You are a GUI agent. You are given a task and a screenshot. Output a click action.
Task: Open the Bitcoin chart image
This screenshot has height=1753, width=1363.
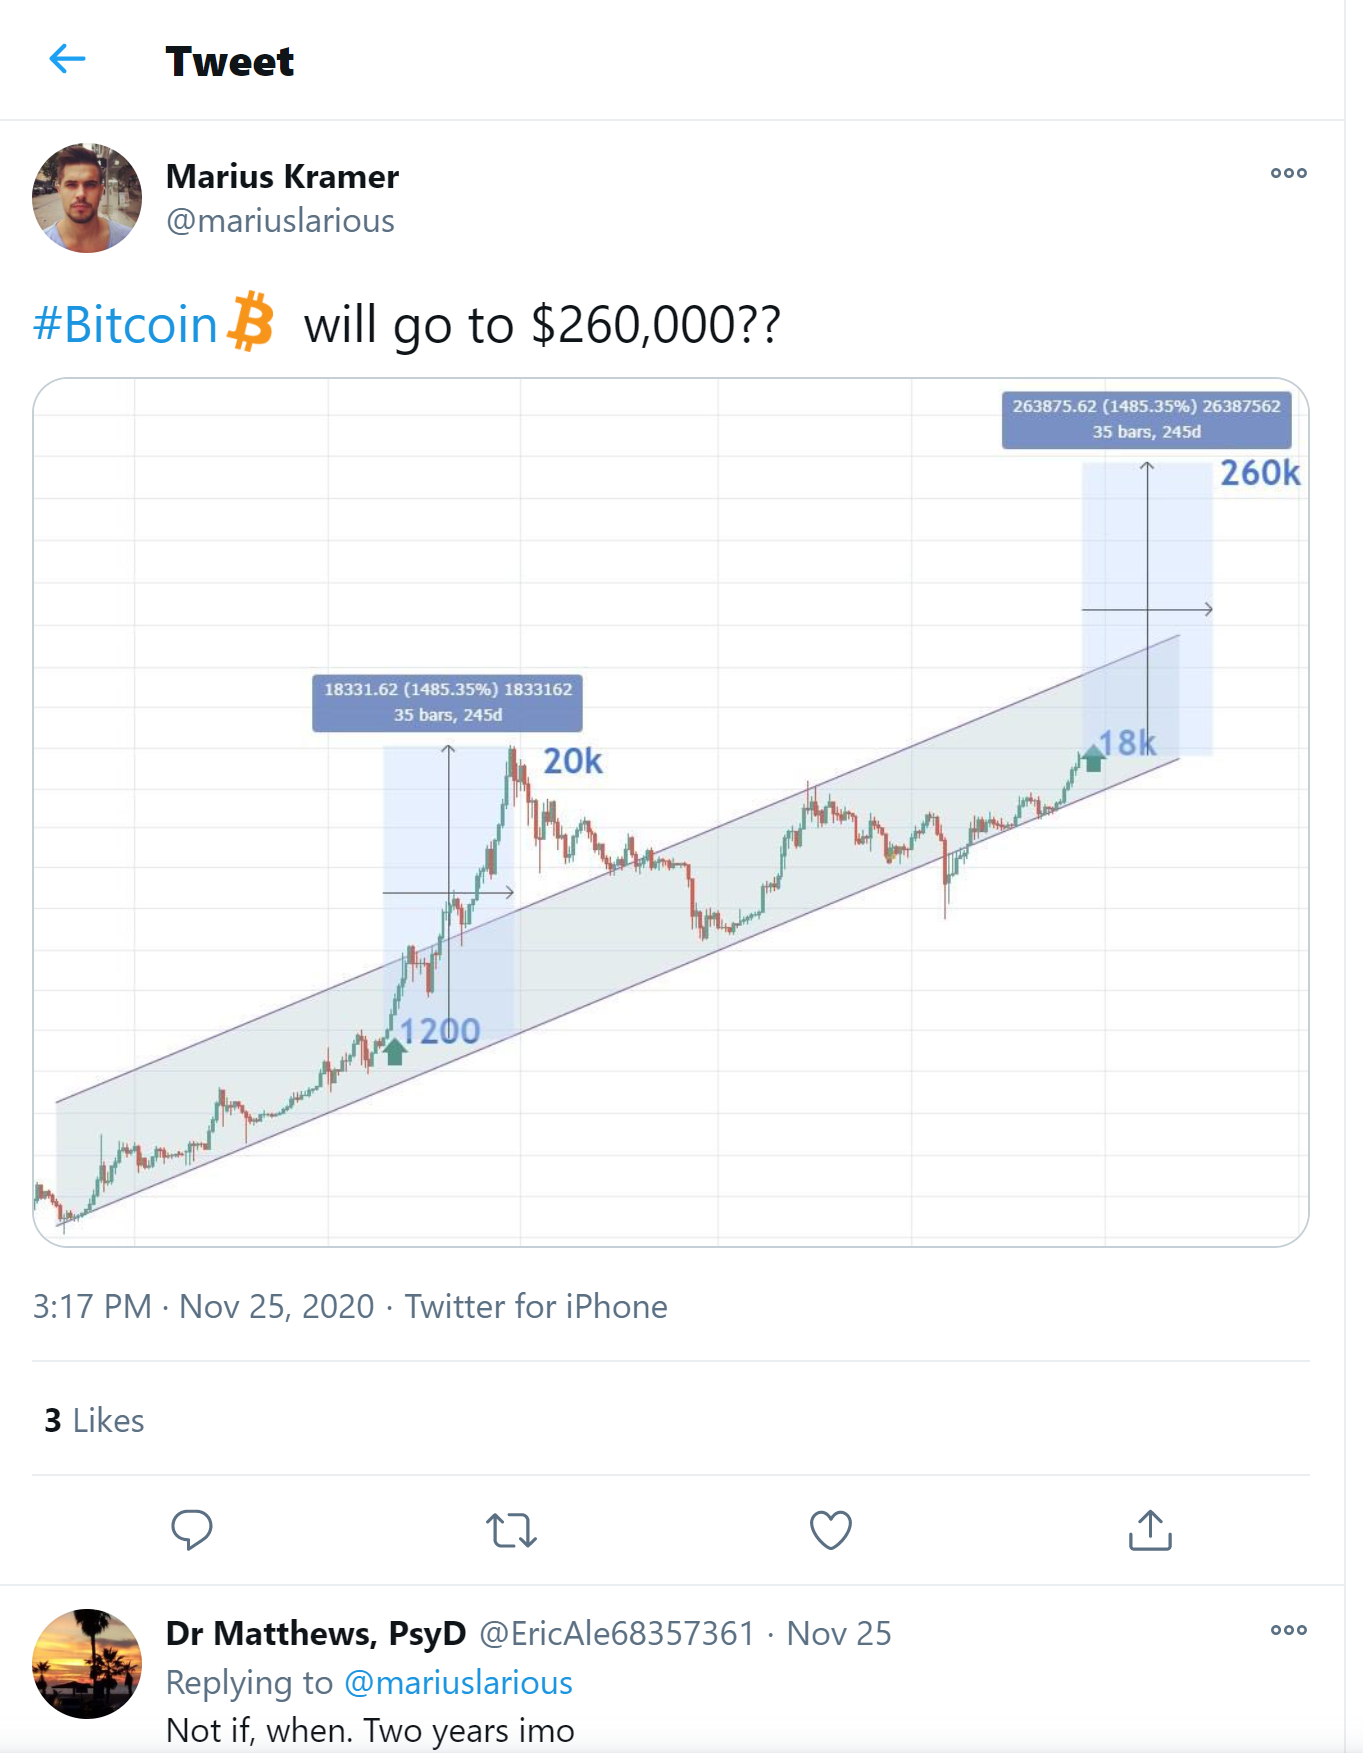670,812
